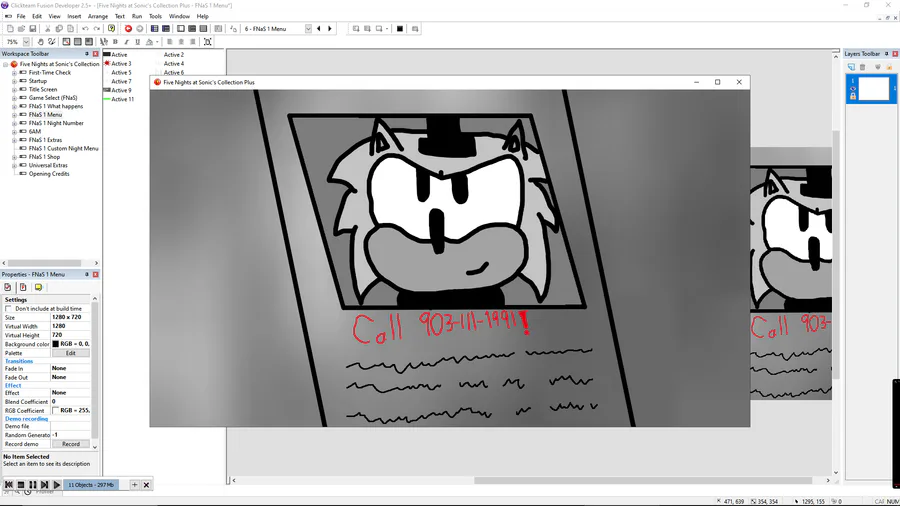Click the play button in debugger bar
The width and height of the screenshot is (900, 506).
[57, 485]
